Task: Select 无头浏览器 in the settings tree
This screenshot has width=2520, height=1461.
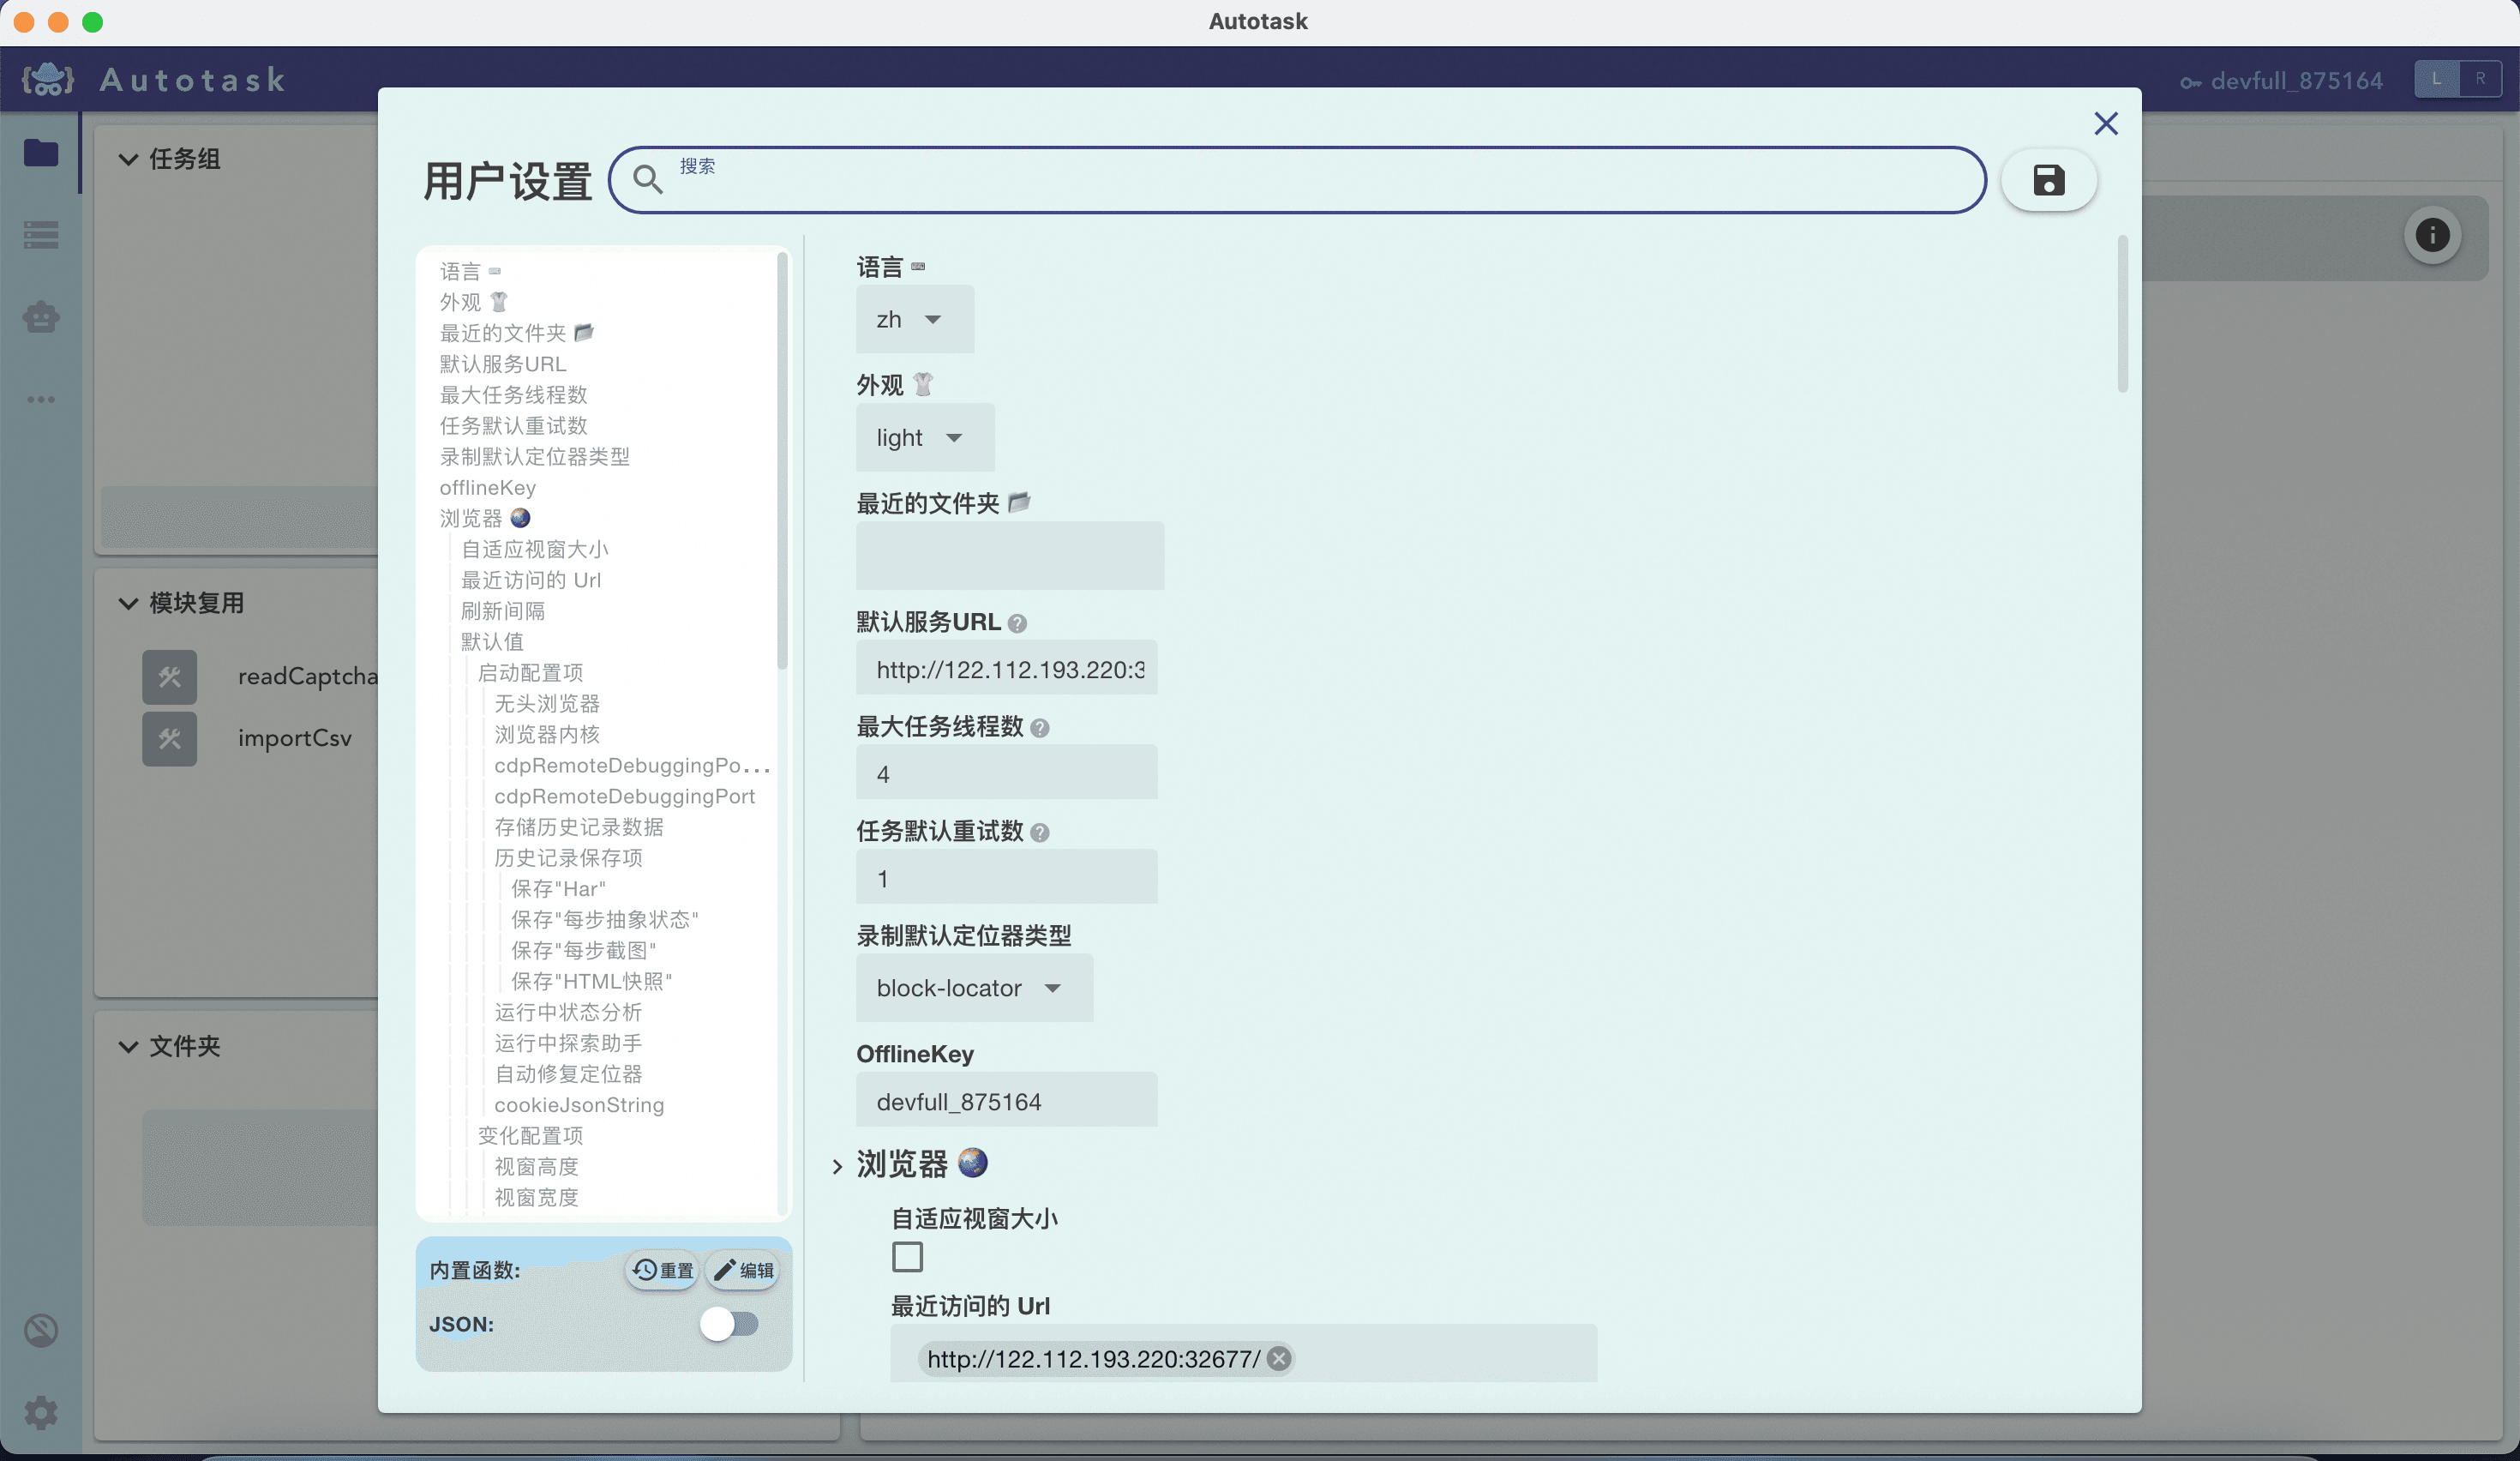Action: (547, 703)
